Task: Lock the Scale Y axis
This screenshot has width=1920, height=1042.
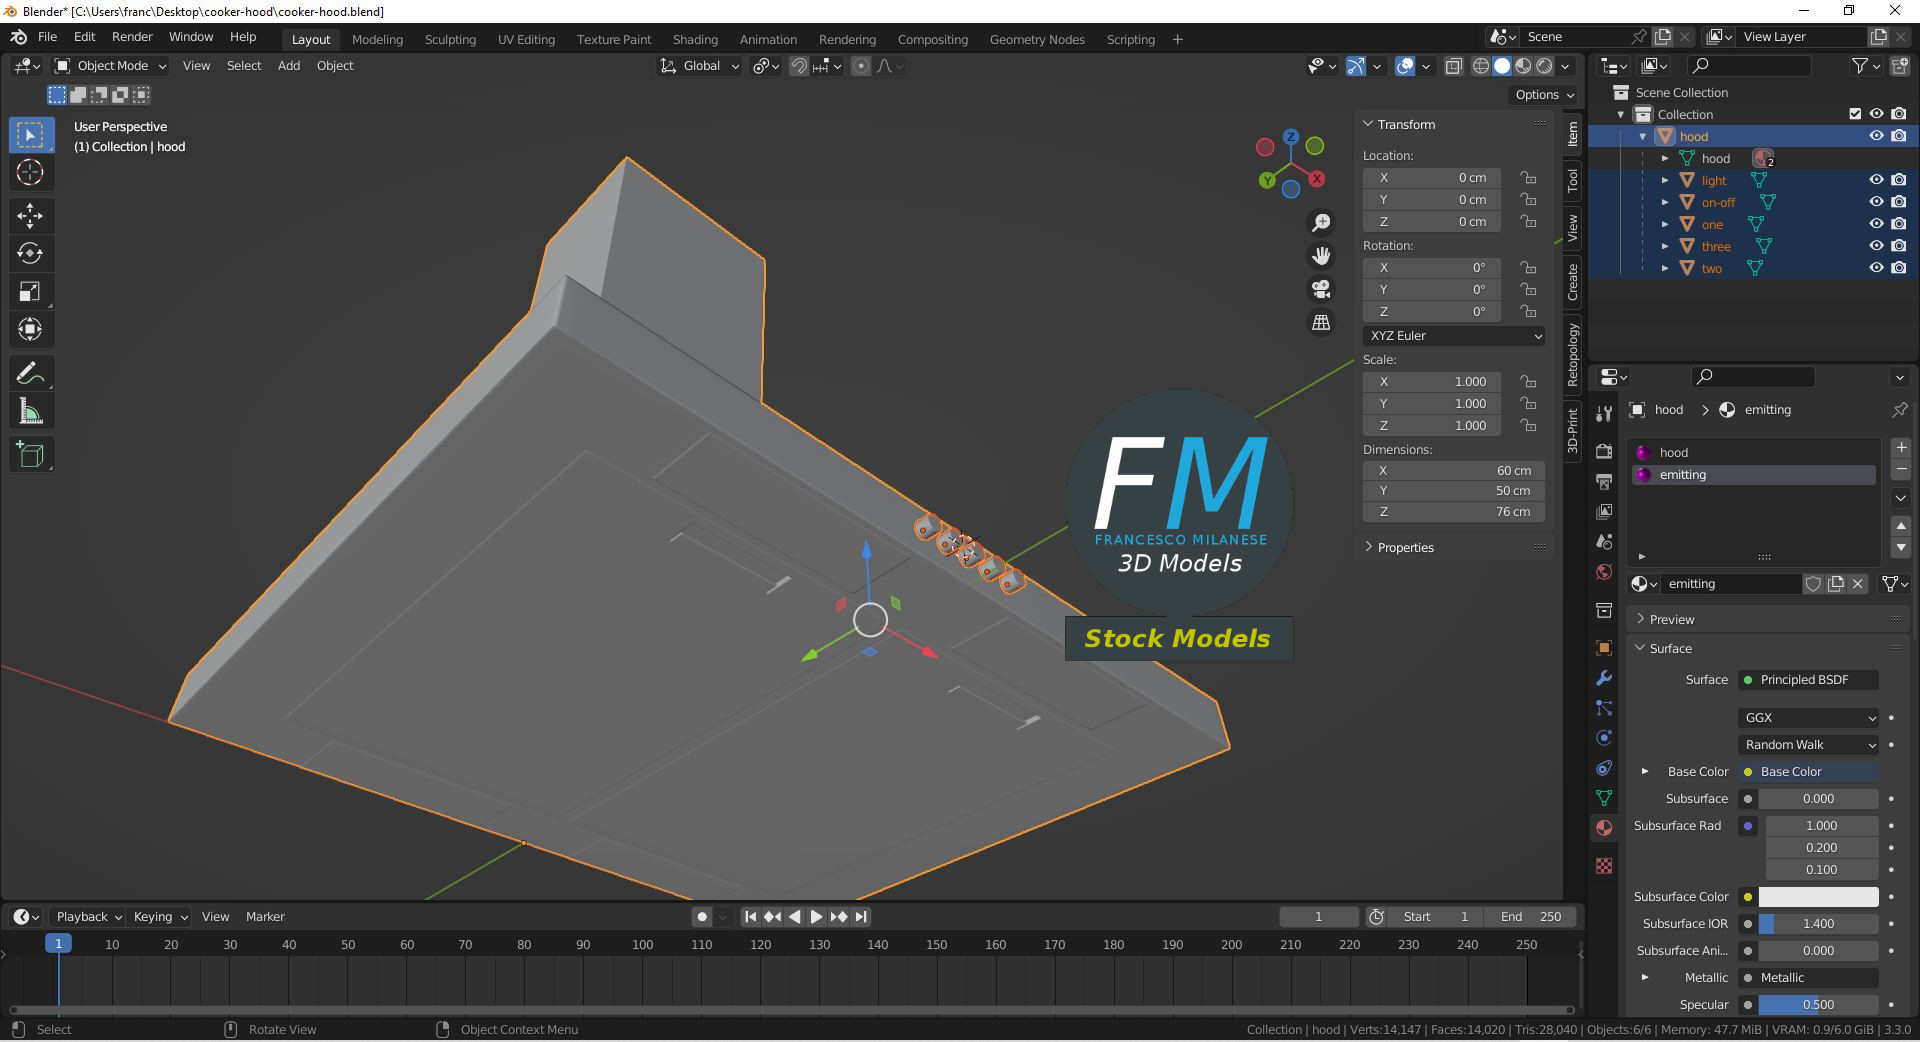Action: (1528, 404)
